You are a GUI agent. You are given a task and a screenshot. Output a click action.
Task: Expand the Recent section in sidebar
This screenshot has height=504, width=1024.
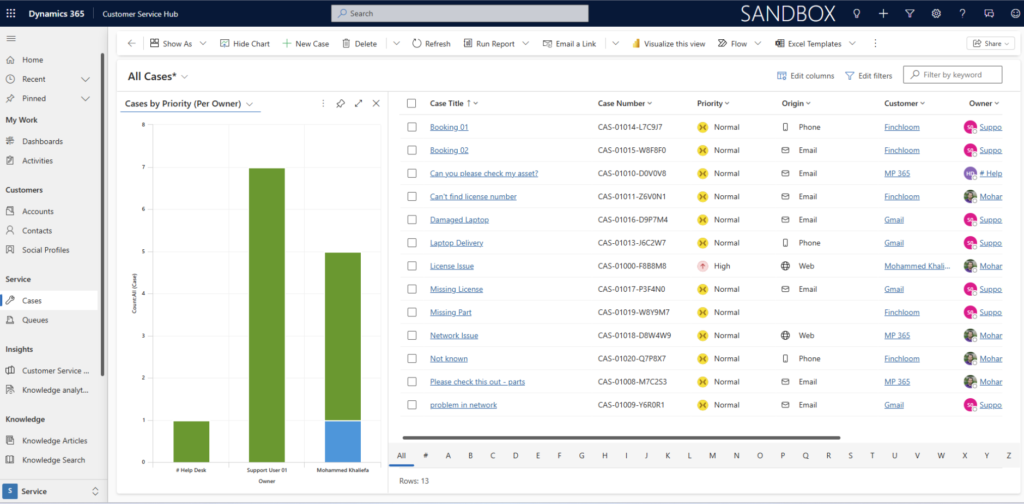(x=85, y=79)
